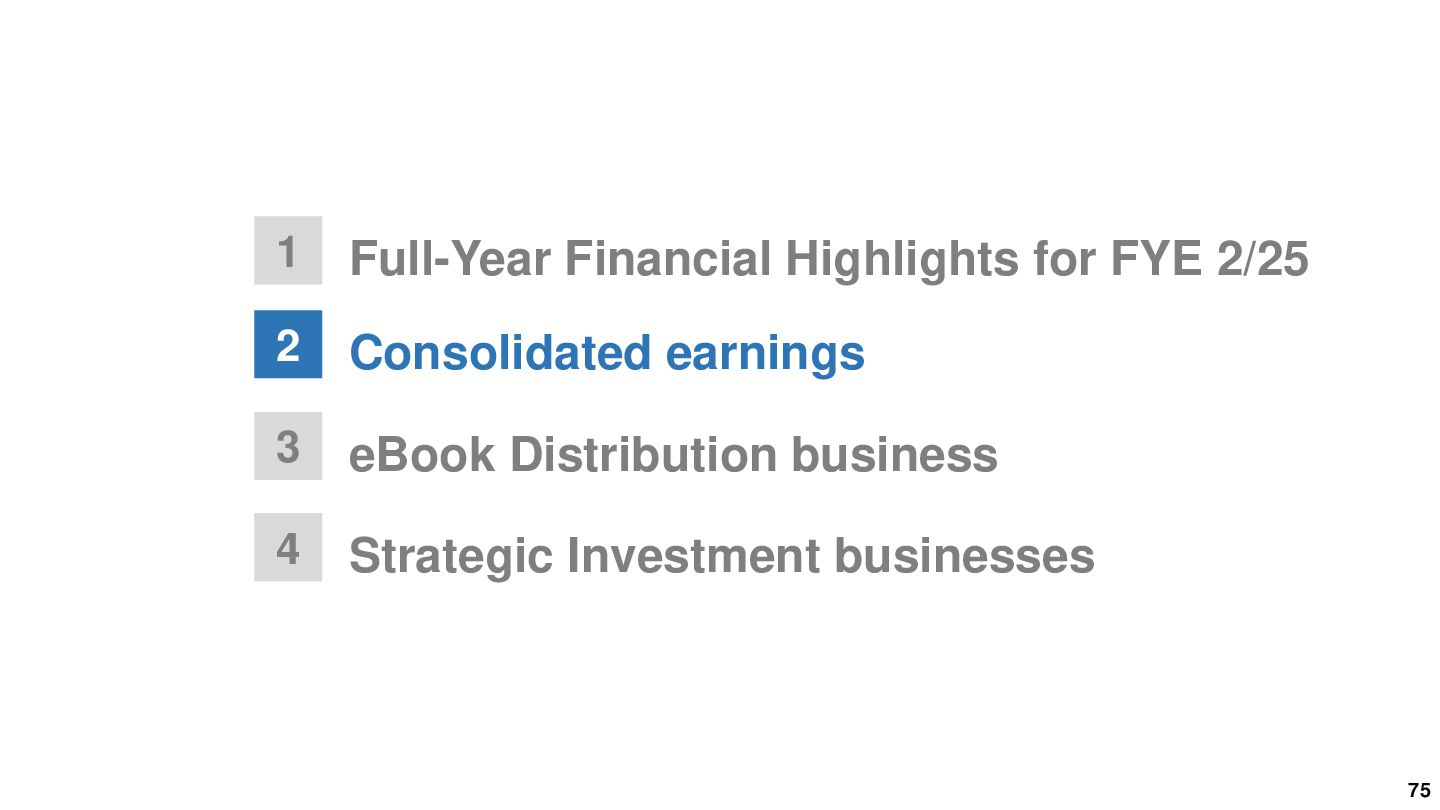Viewport: 1440px width, 810px height.
Task: Select the gray number 4 box
Action: 288,547
